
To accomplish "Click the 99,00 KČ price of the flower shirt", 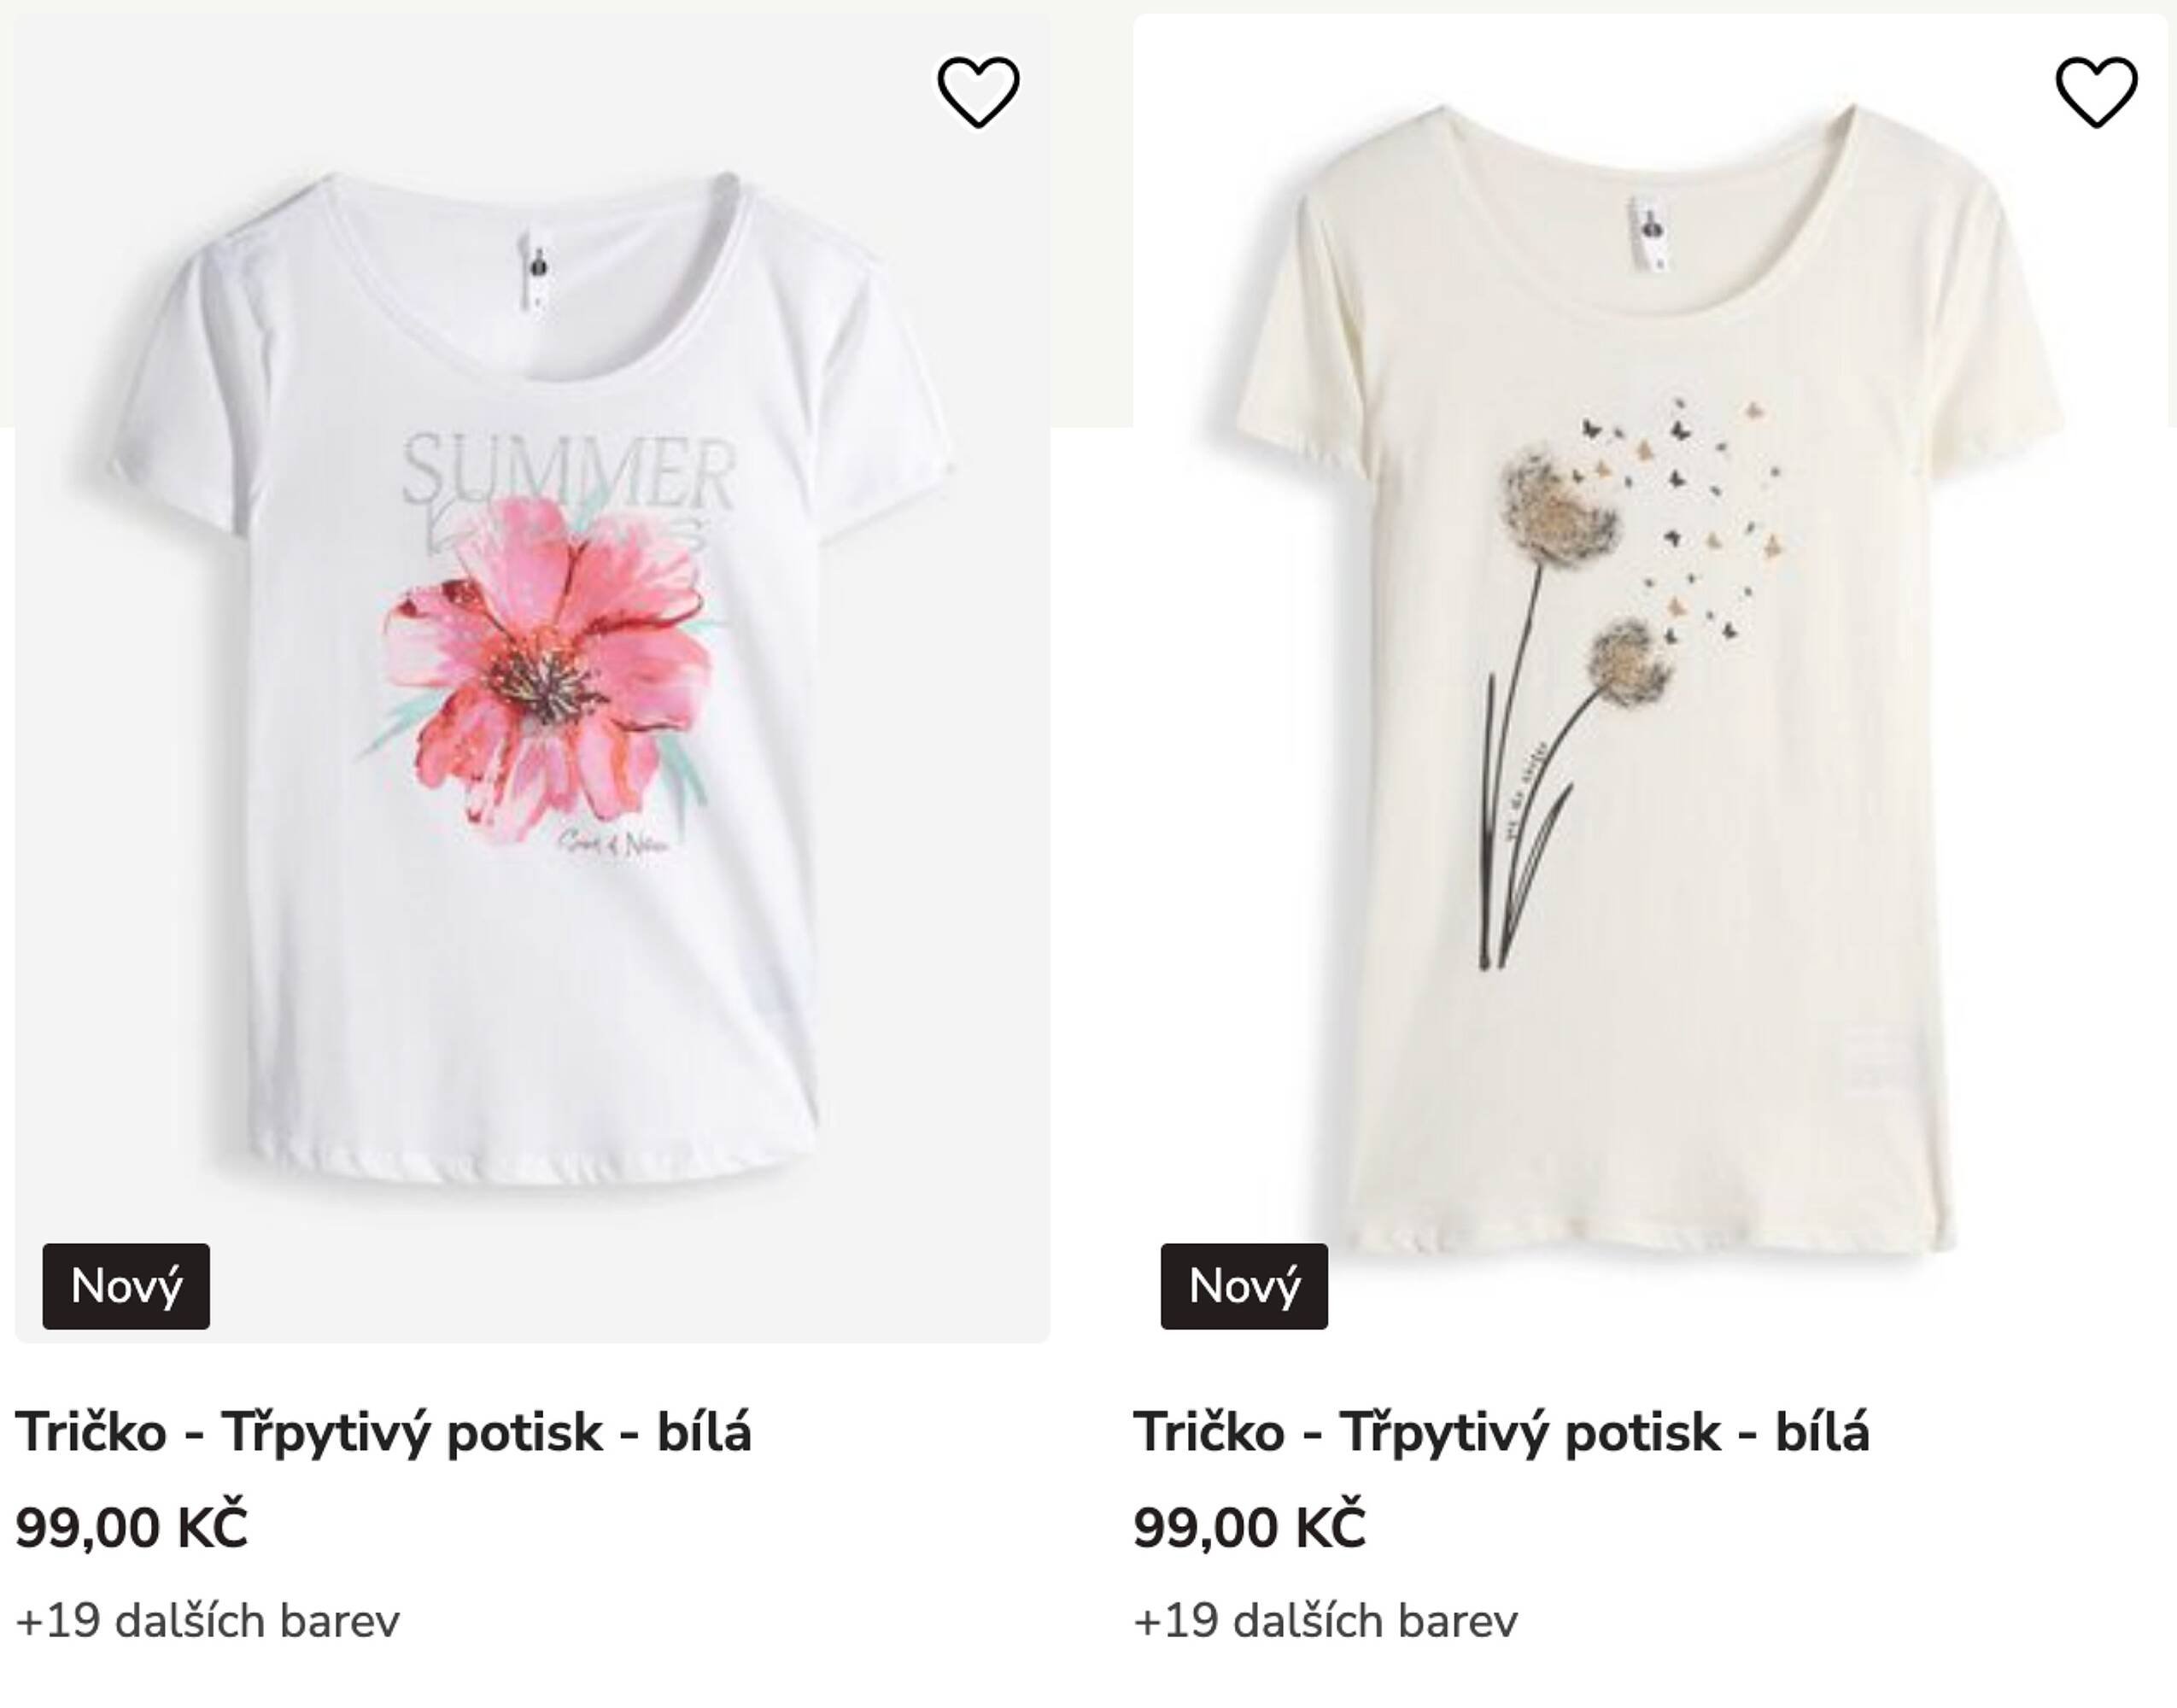I will 131,1527.
